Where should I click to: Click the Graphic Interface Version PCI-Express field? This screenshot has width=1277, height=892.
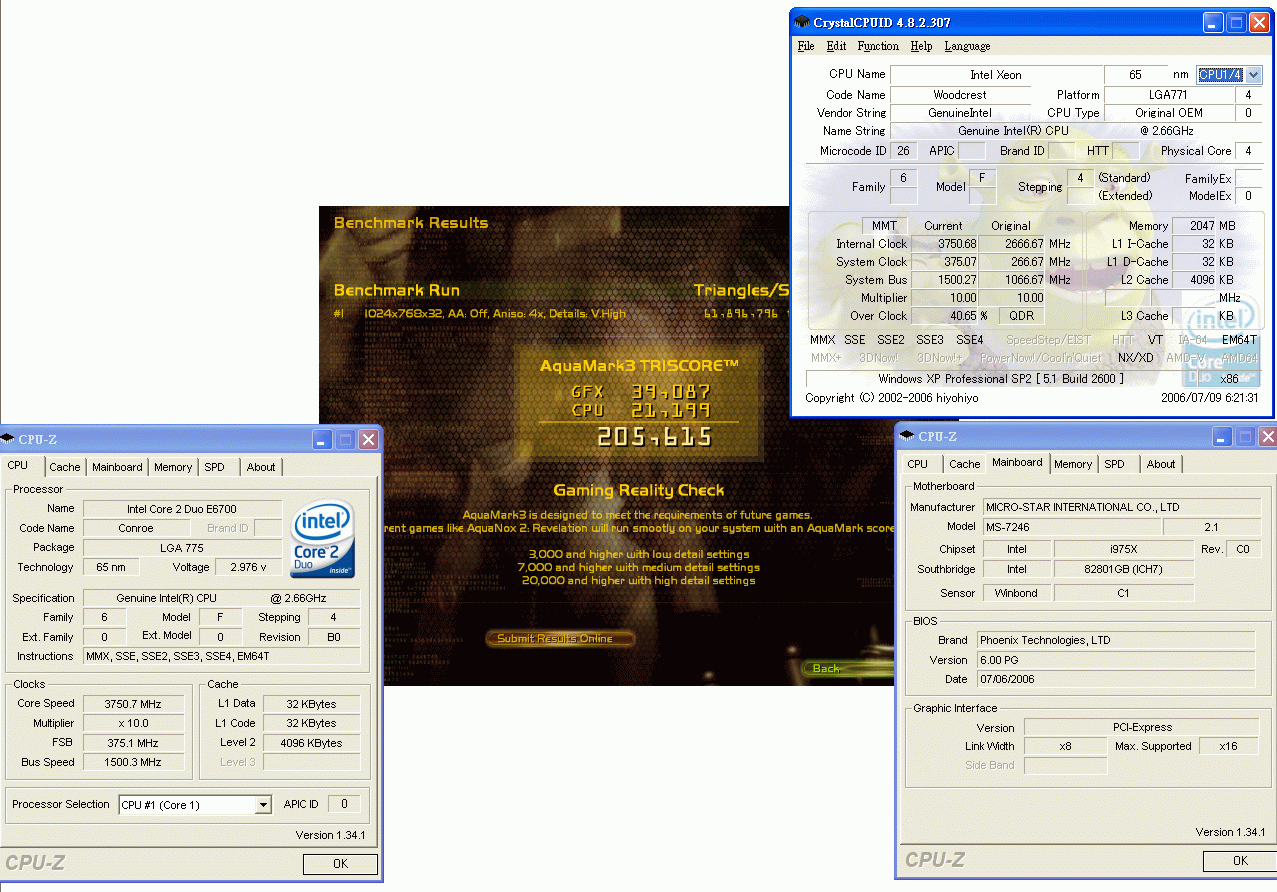(1141, 727)
